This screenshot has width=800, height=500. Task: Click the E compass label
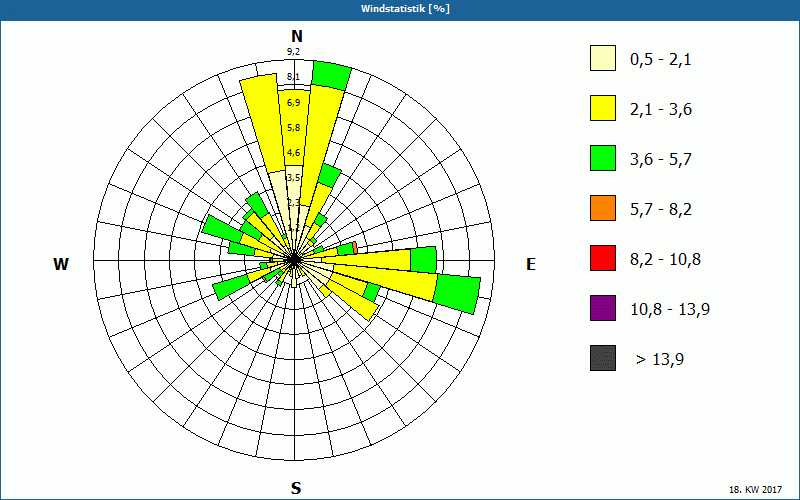point(531,264)
